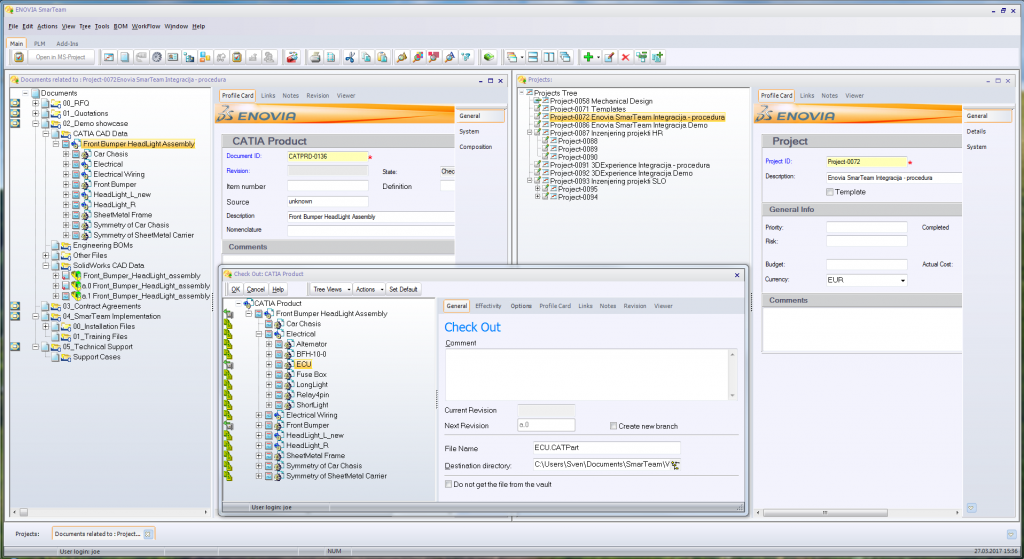
Task: Open the WorkFlow menu
Action: pos(146,27)
